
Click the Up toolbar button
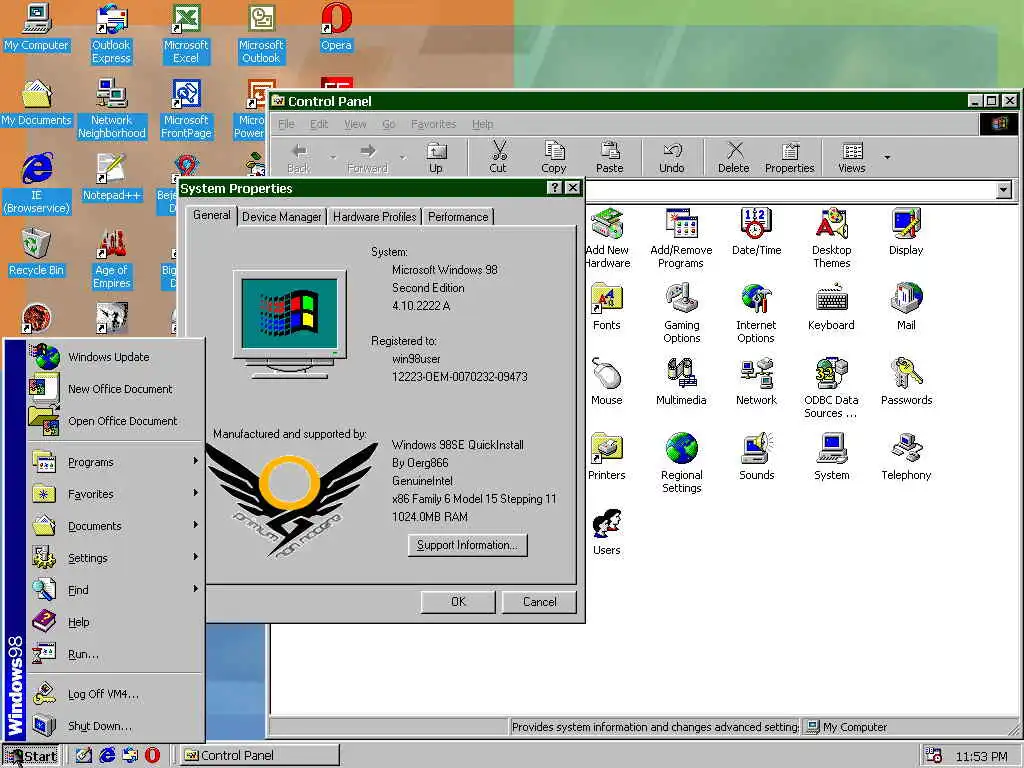436,157
